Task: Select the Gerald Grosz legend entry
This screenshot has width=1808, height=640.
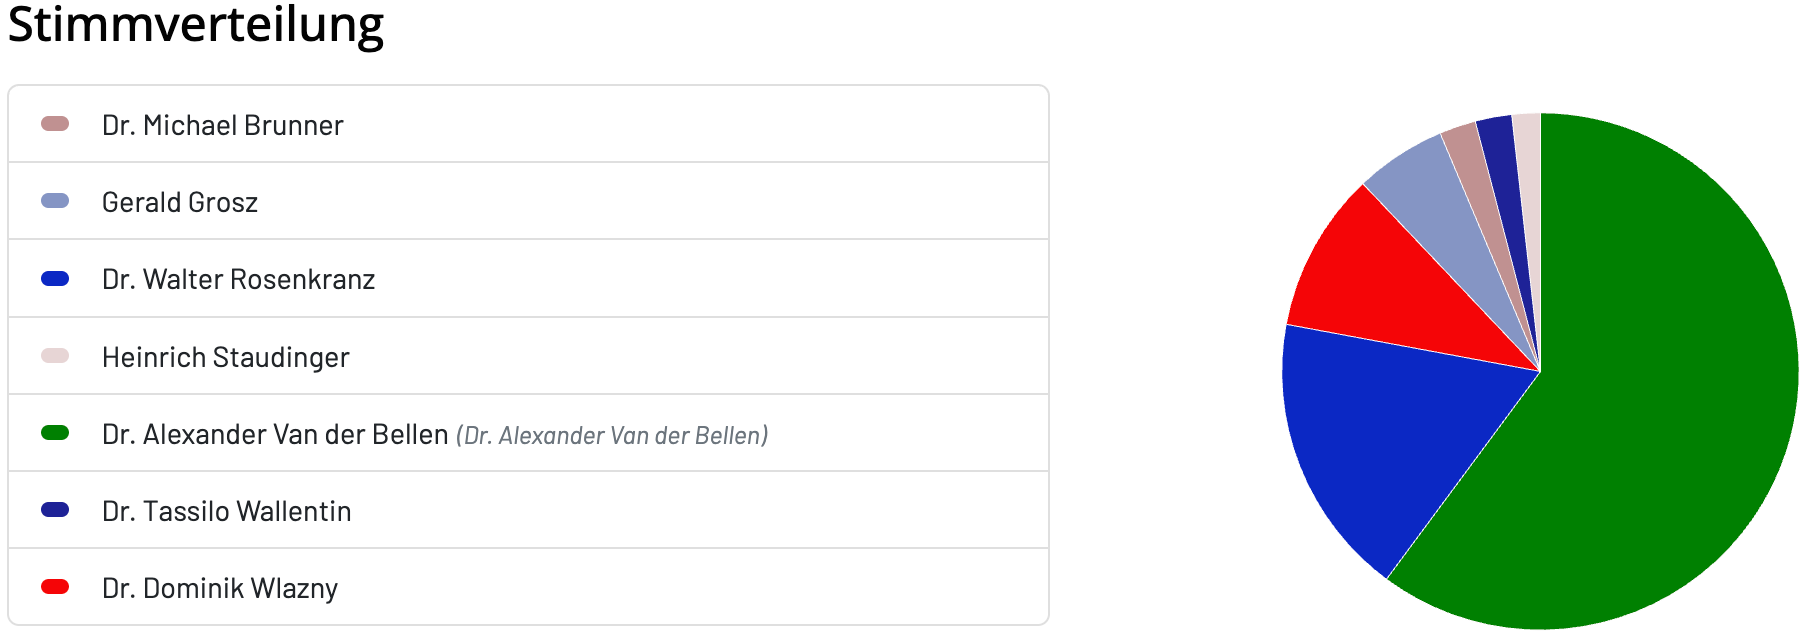Action: point(180,202)
